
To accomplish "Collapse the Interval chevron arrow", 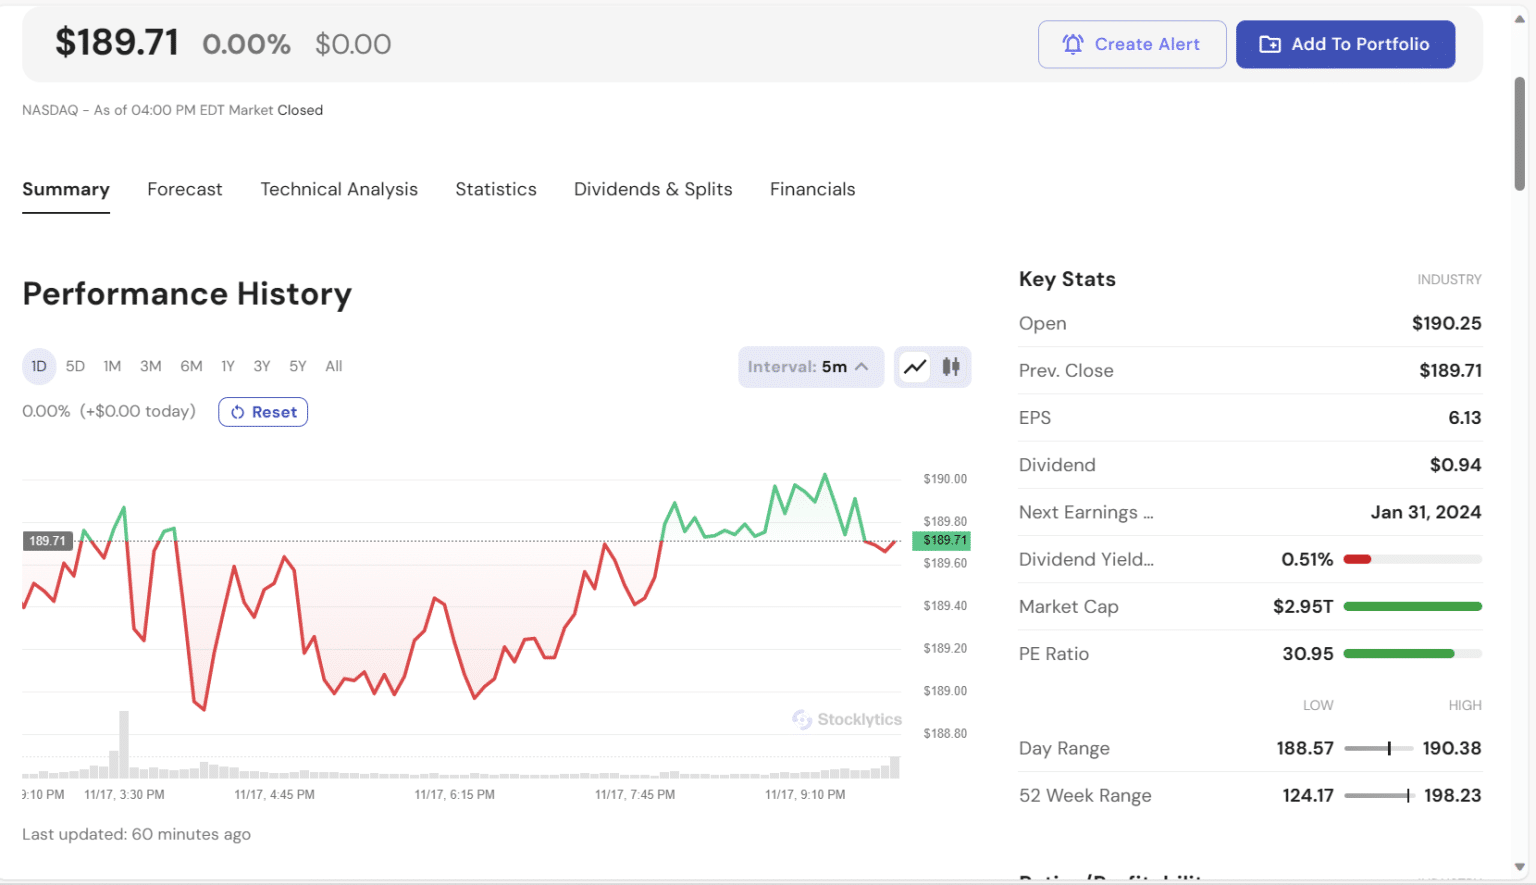I will click(x=861, y=367).
